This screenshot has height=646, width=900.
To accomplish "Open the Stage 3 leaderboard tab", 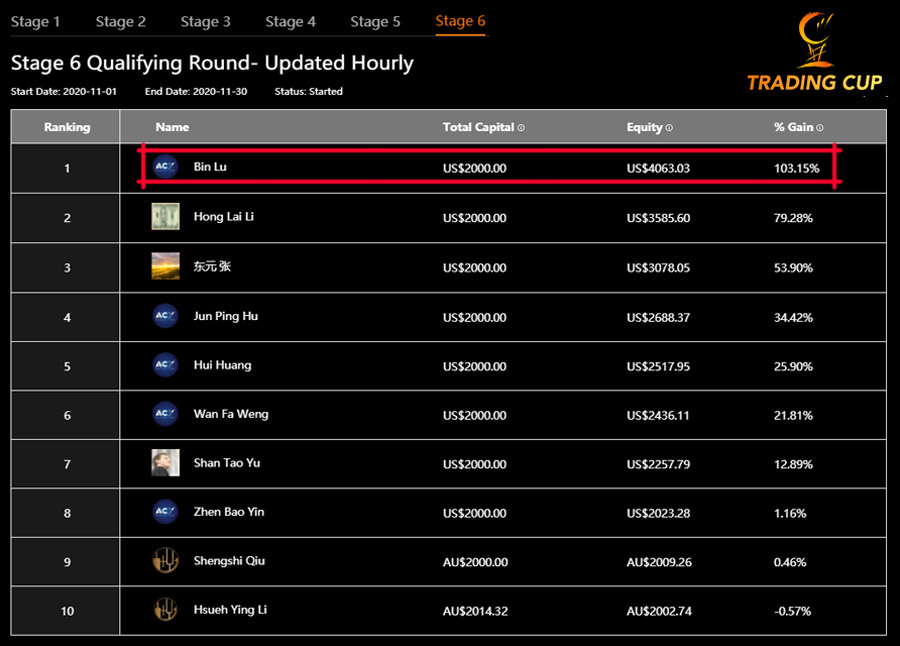I will point(205,21).
